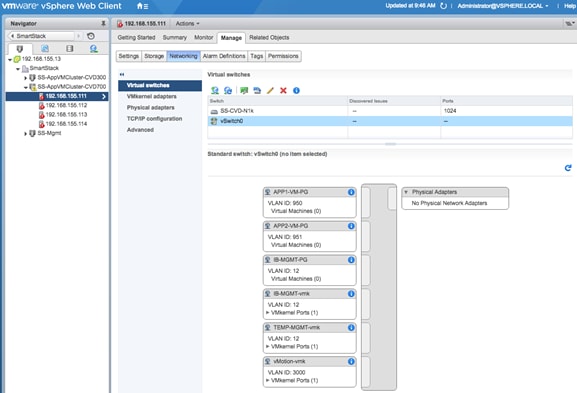Switch to the Getting Started tab
577x393 pixels.
136,38
